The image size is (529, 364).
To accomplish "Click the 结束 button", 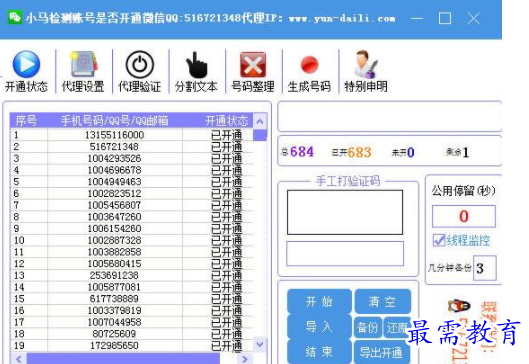I will [319, 352].
